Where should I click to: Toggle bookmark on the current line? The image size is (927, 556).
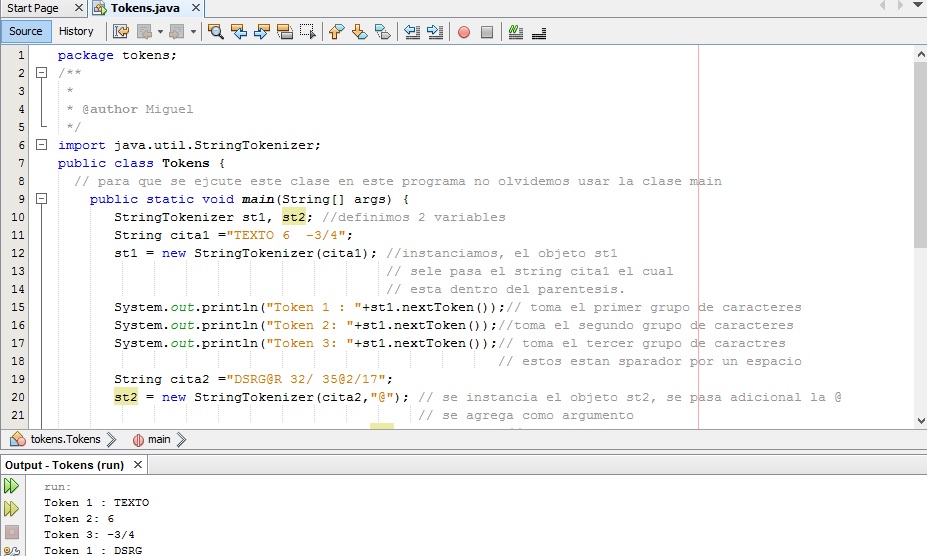383,31
